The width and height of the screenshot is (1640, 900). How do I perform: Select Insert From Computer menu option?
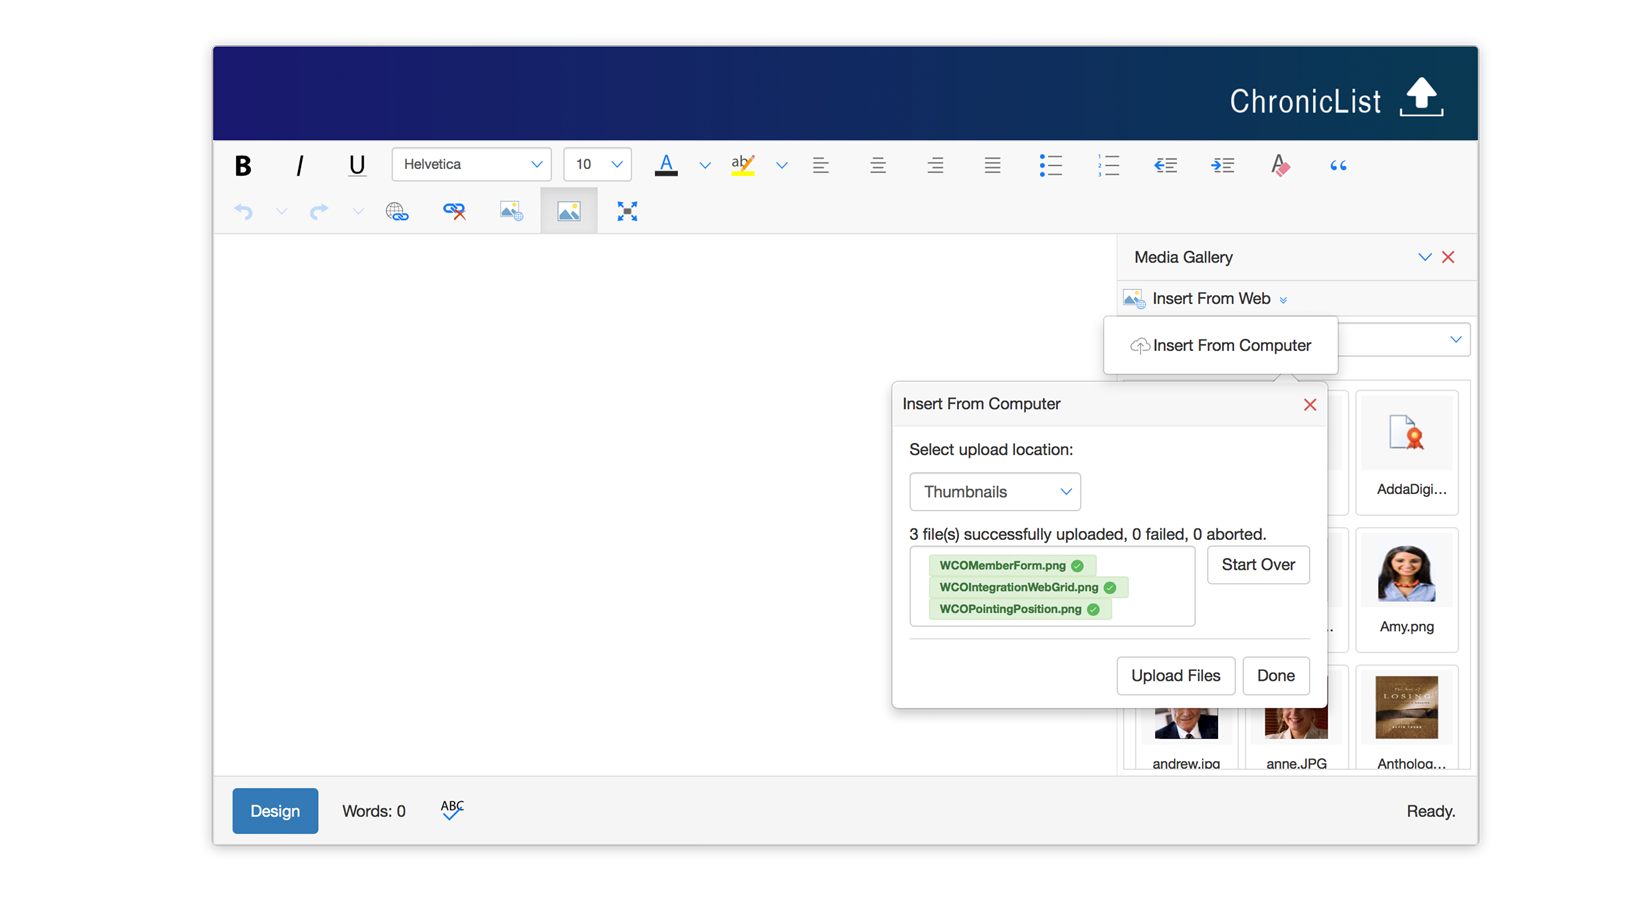(1221, 346)
